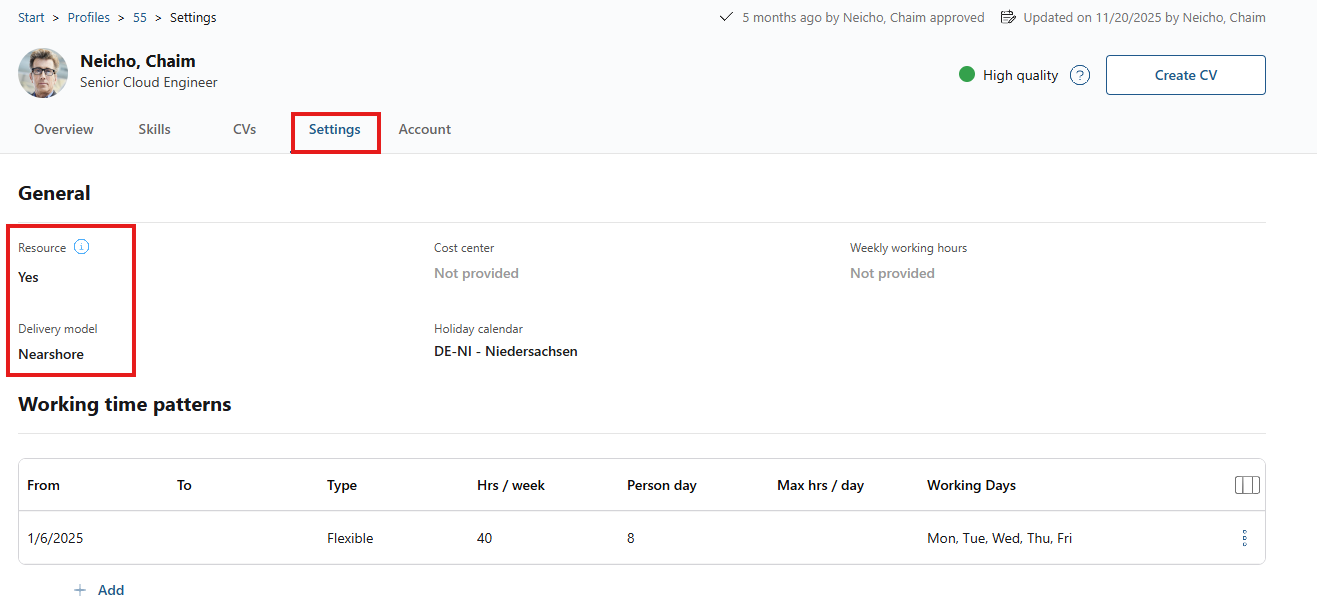Click the From column header
The height and width of the screenshot is (612, 1317).
(44, 485)
